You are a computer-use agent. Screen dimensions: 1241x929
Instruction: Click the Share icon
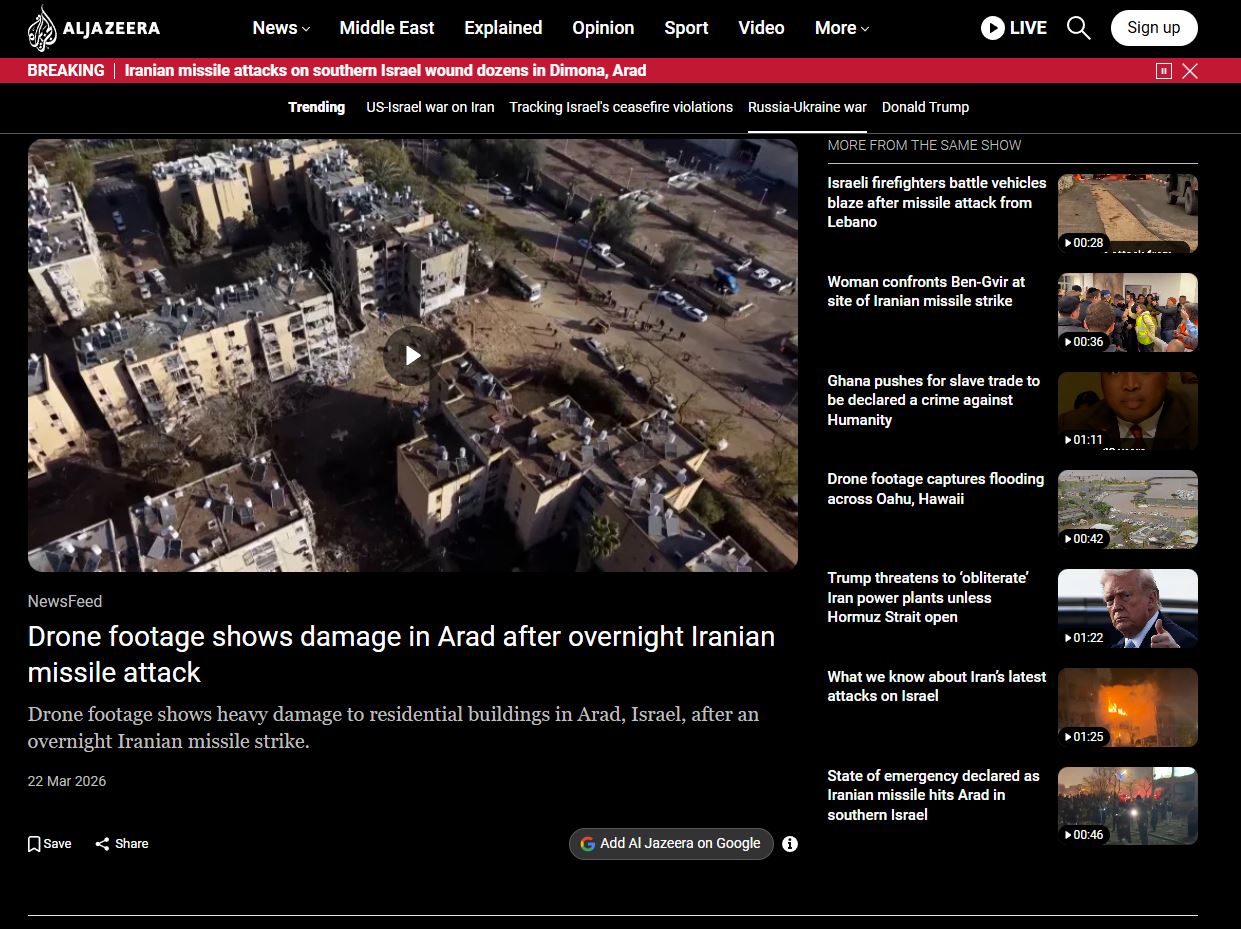102,844
